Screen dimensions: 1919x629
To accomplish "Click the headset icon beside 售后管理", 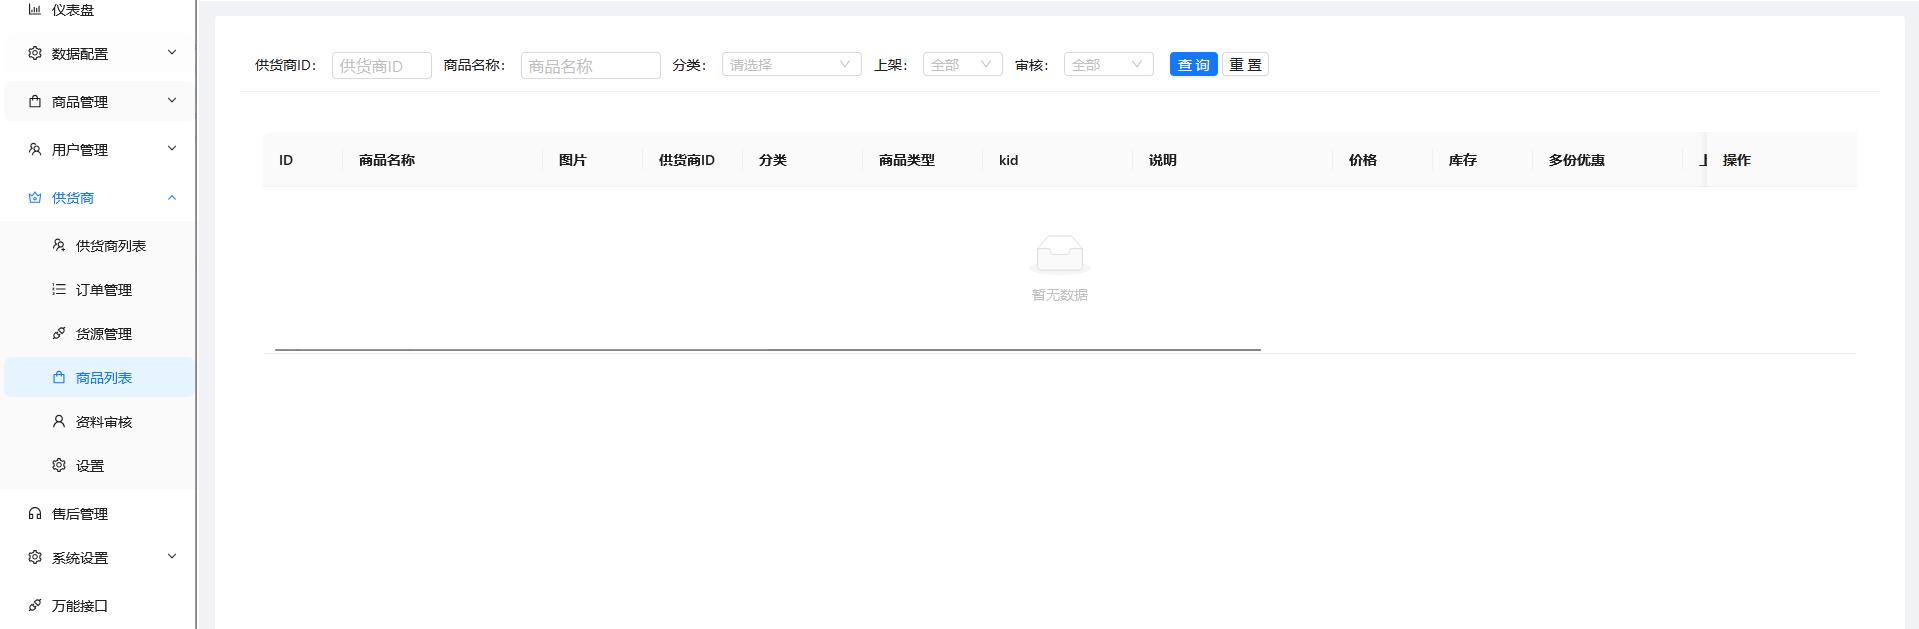I will click(35, 513).
